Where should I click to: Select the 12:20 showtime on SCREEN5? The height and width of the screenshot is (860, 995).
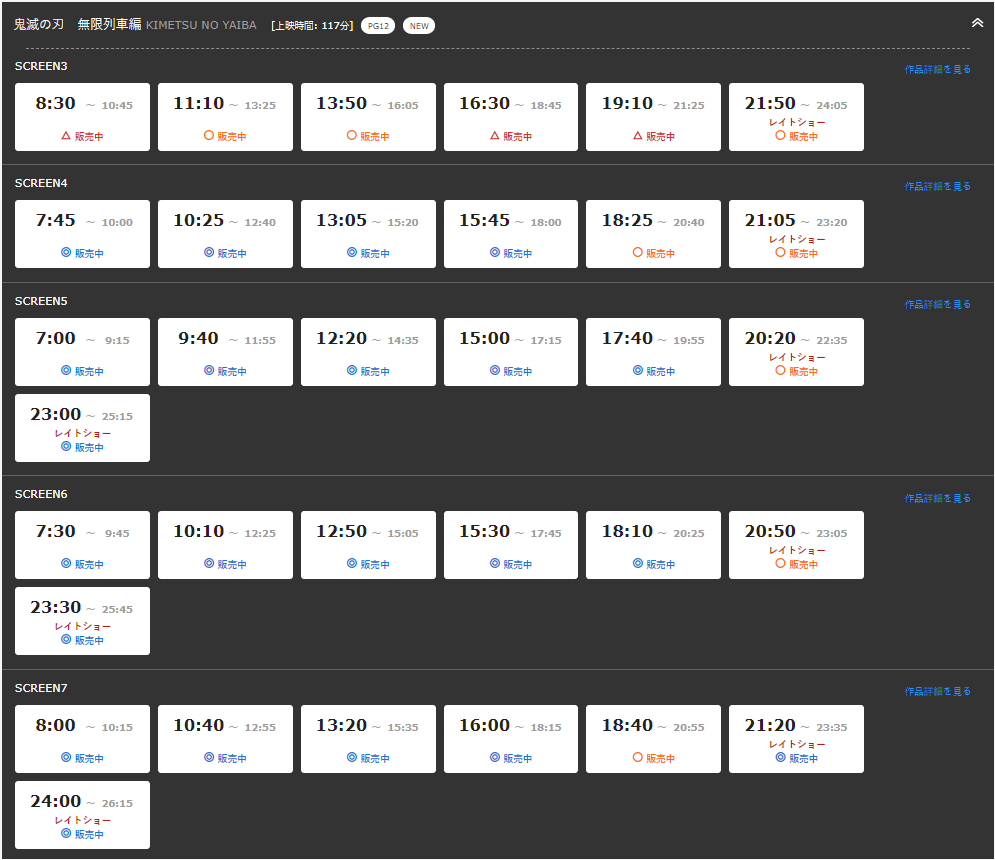point(368,352)
